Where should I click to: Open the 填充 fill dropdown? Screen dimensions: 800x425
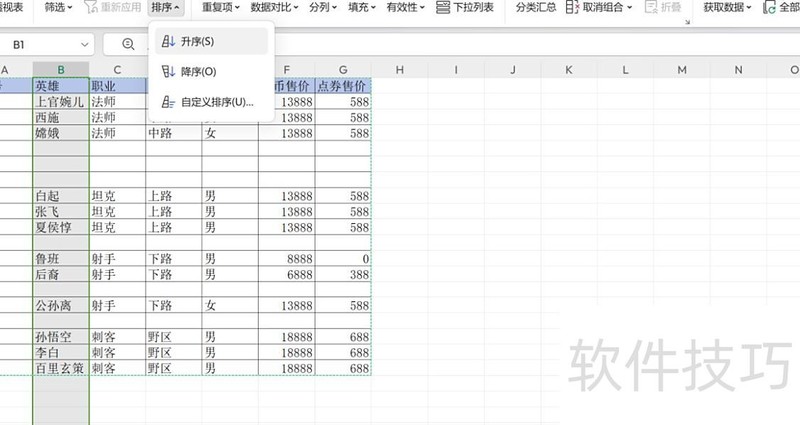(362, 7)
